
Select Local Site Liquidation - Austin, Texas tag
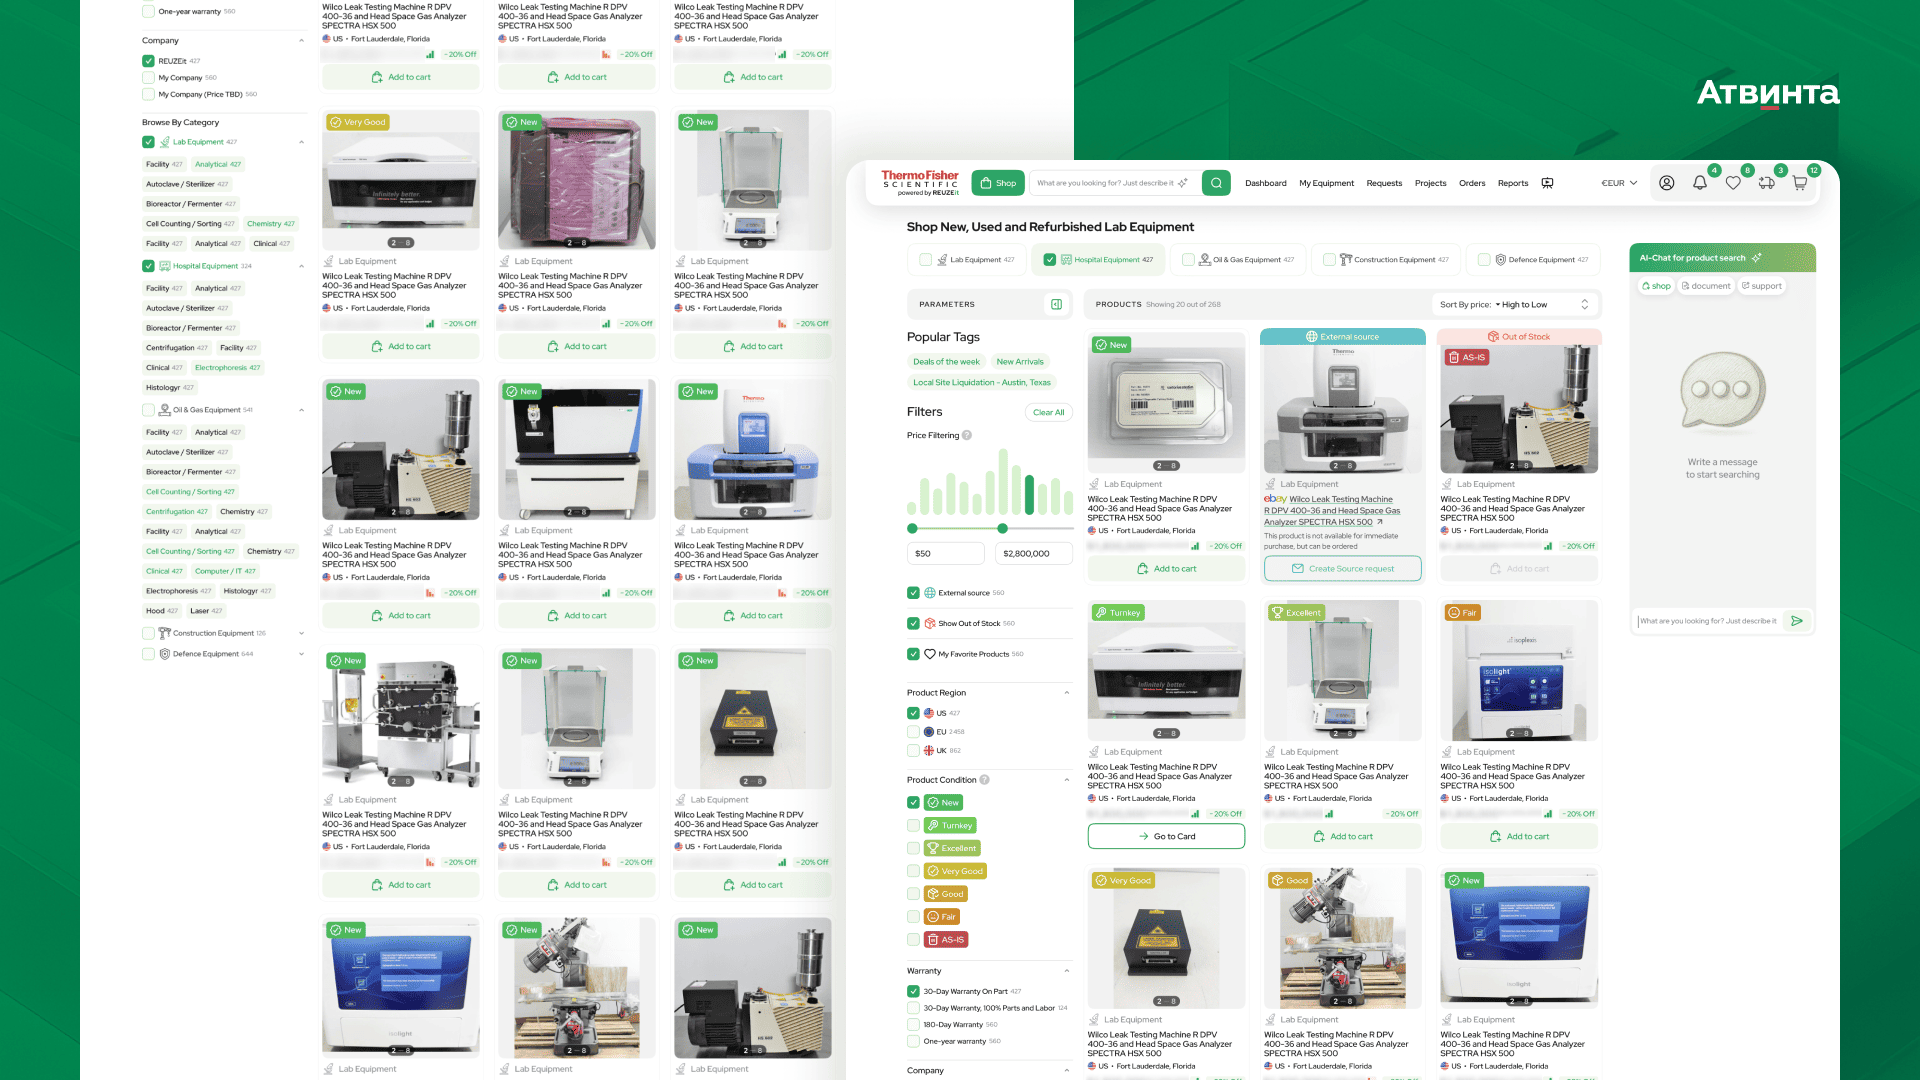[x=981, y=382]
